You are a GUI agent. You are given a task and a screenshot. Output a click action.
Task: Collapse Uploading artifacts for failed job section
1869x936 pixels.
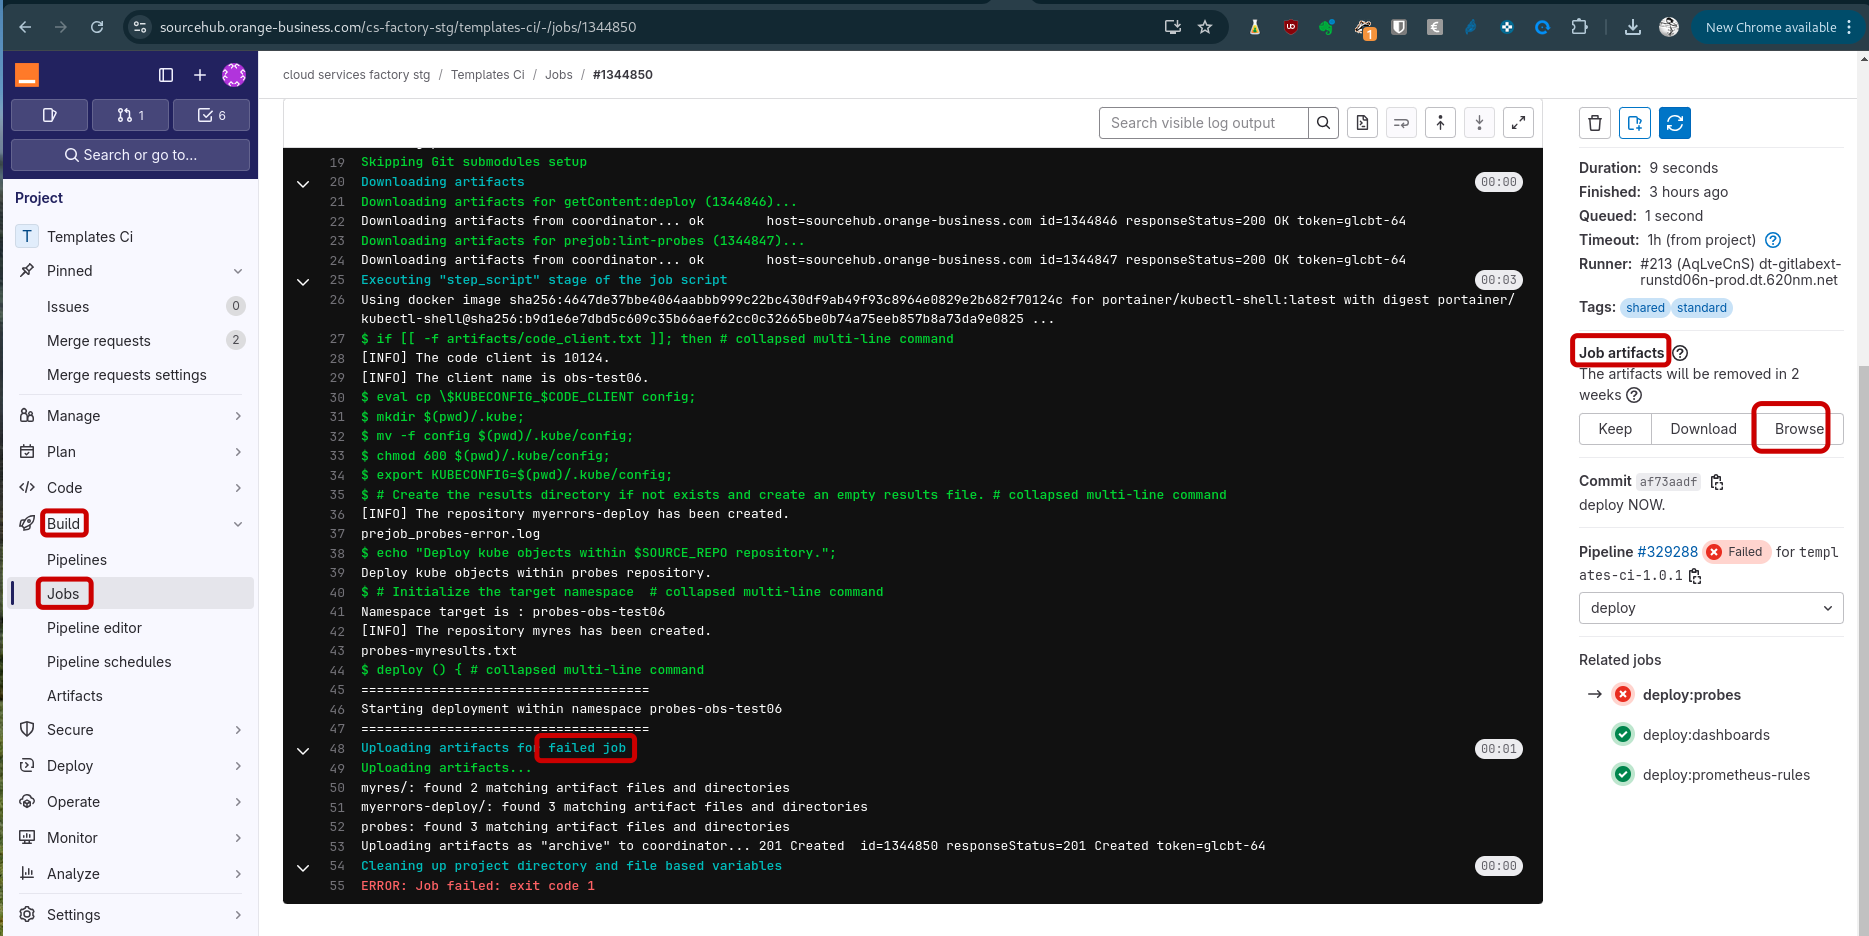coord(303,751)
